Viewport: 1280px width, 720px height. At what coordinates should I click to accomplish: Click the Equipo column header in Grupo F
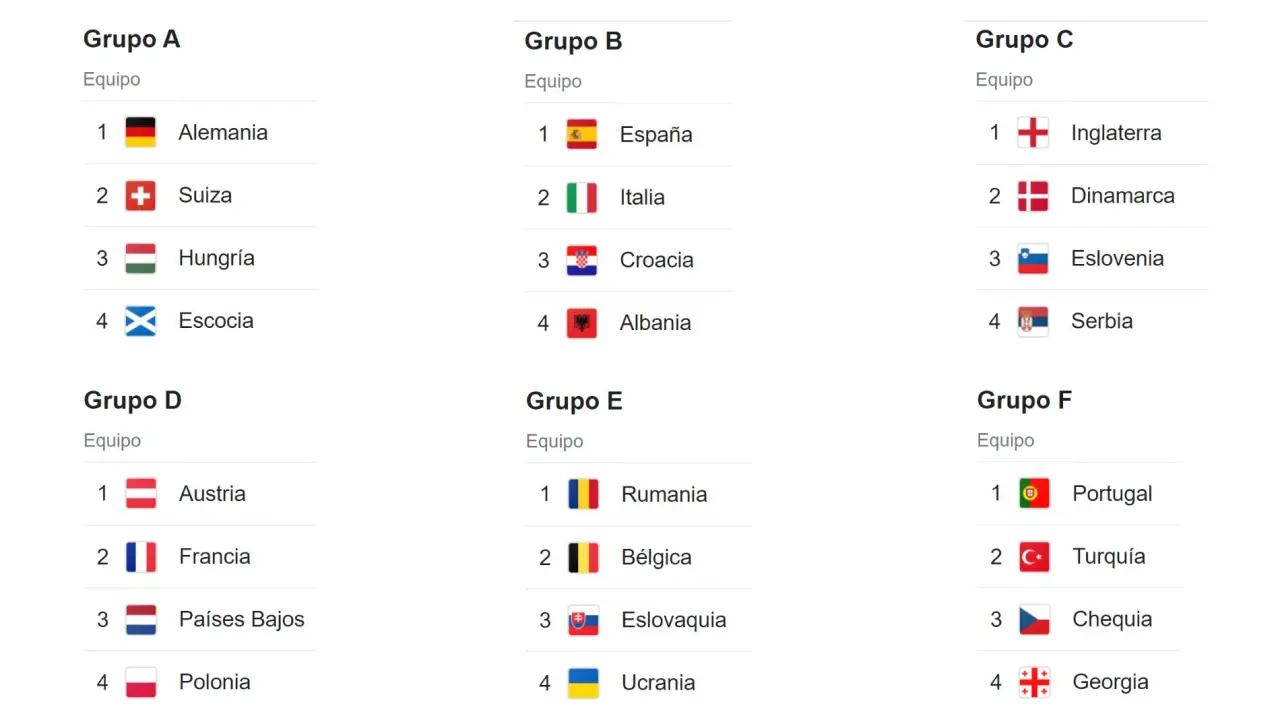(1005, 440)
